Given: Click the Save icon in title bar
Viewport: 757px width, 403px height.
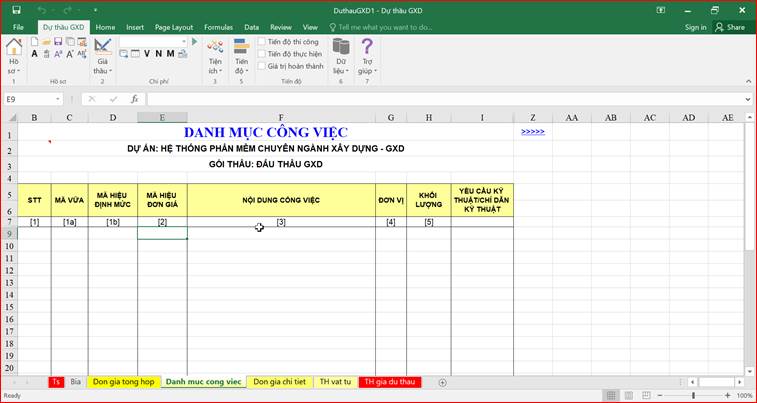Looking at the screenshot, I should [16, 9].
